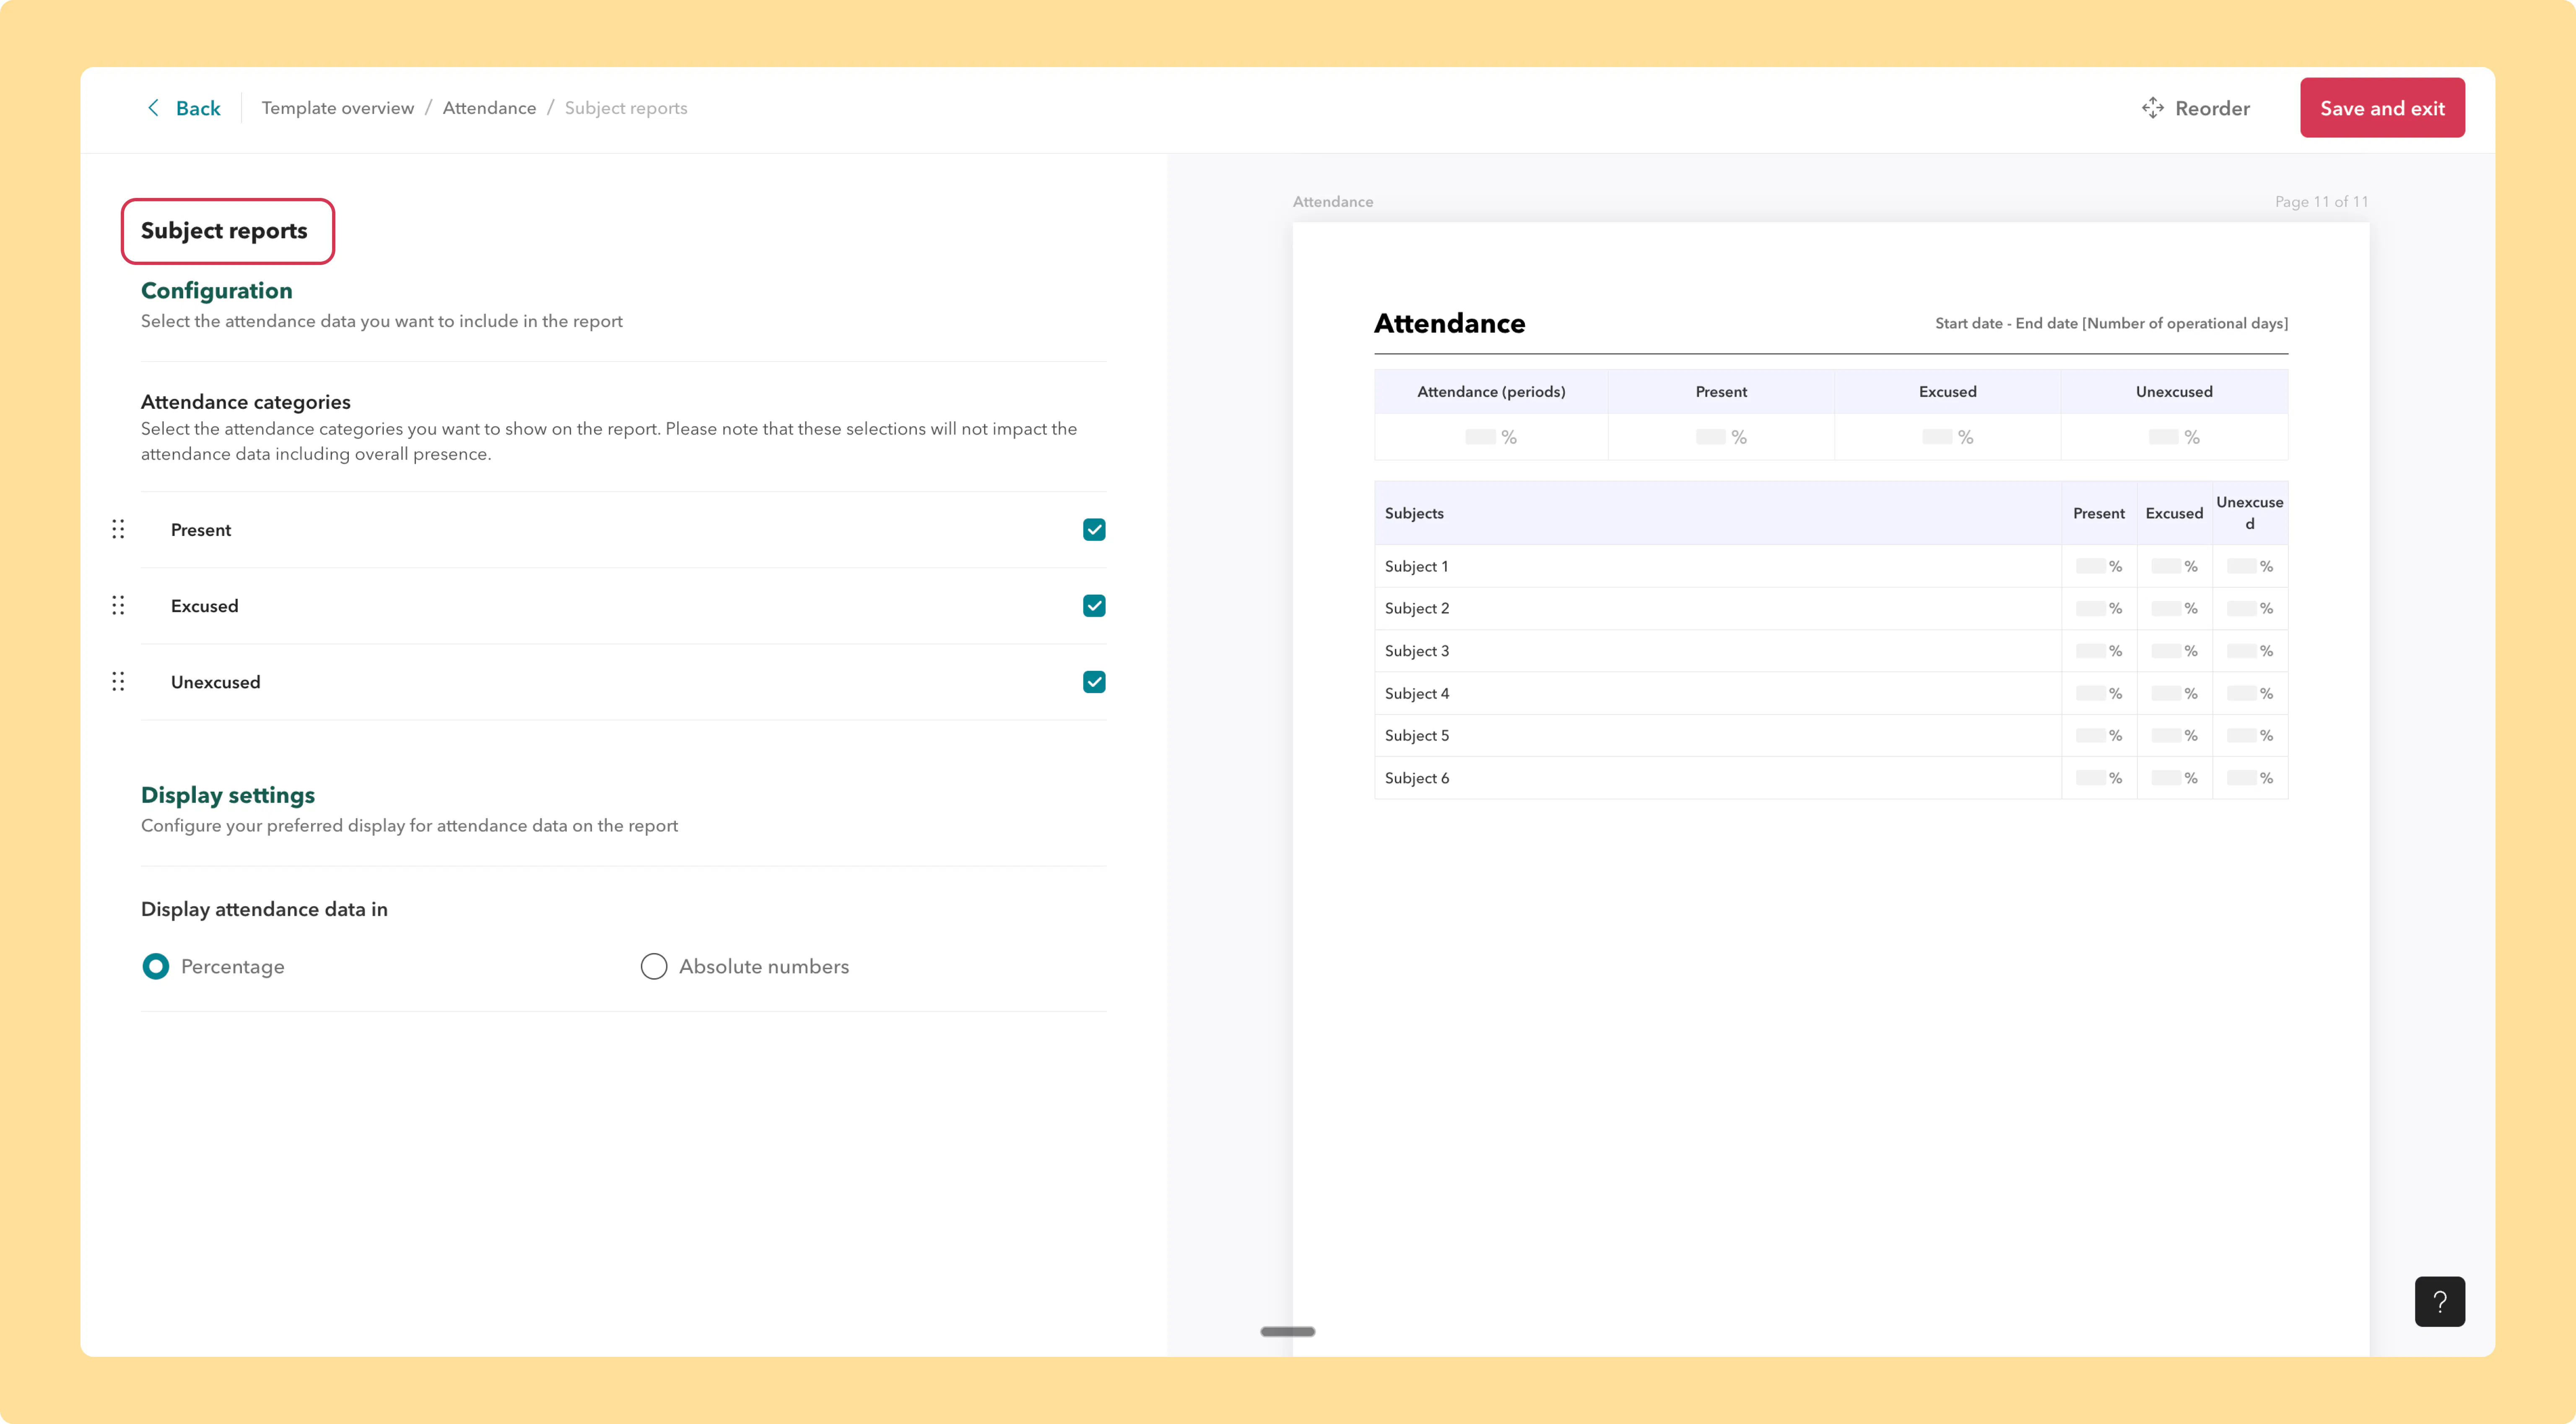Grab the drag handle beside Present
This screenshot has width=2576, height=1424.
pyautogui.click(x=118, y=529)
